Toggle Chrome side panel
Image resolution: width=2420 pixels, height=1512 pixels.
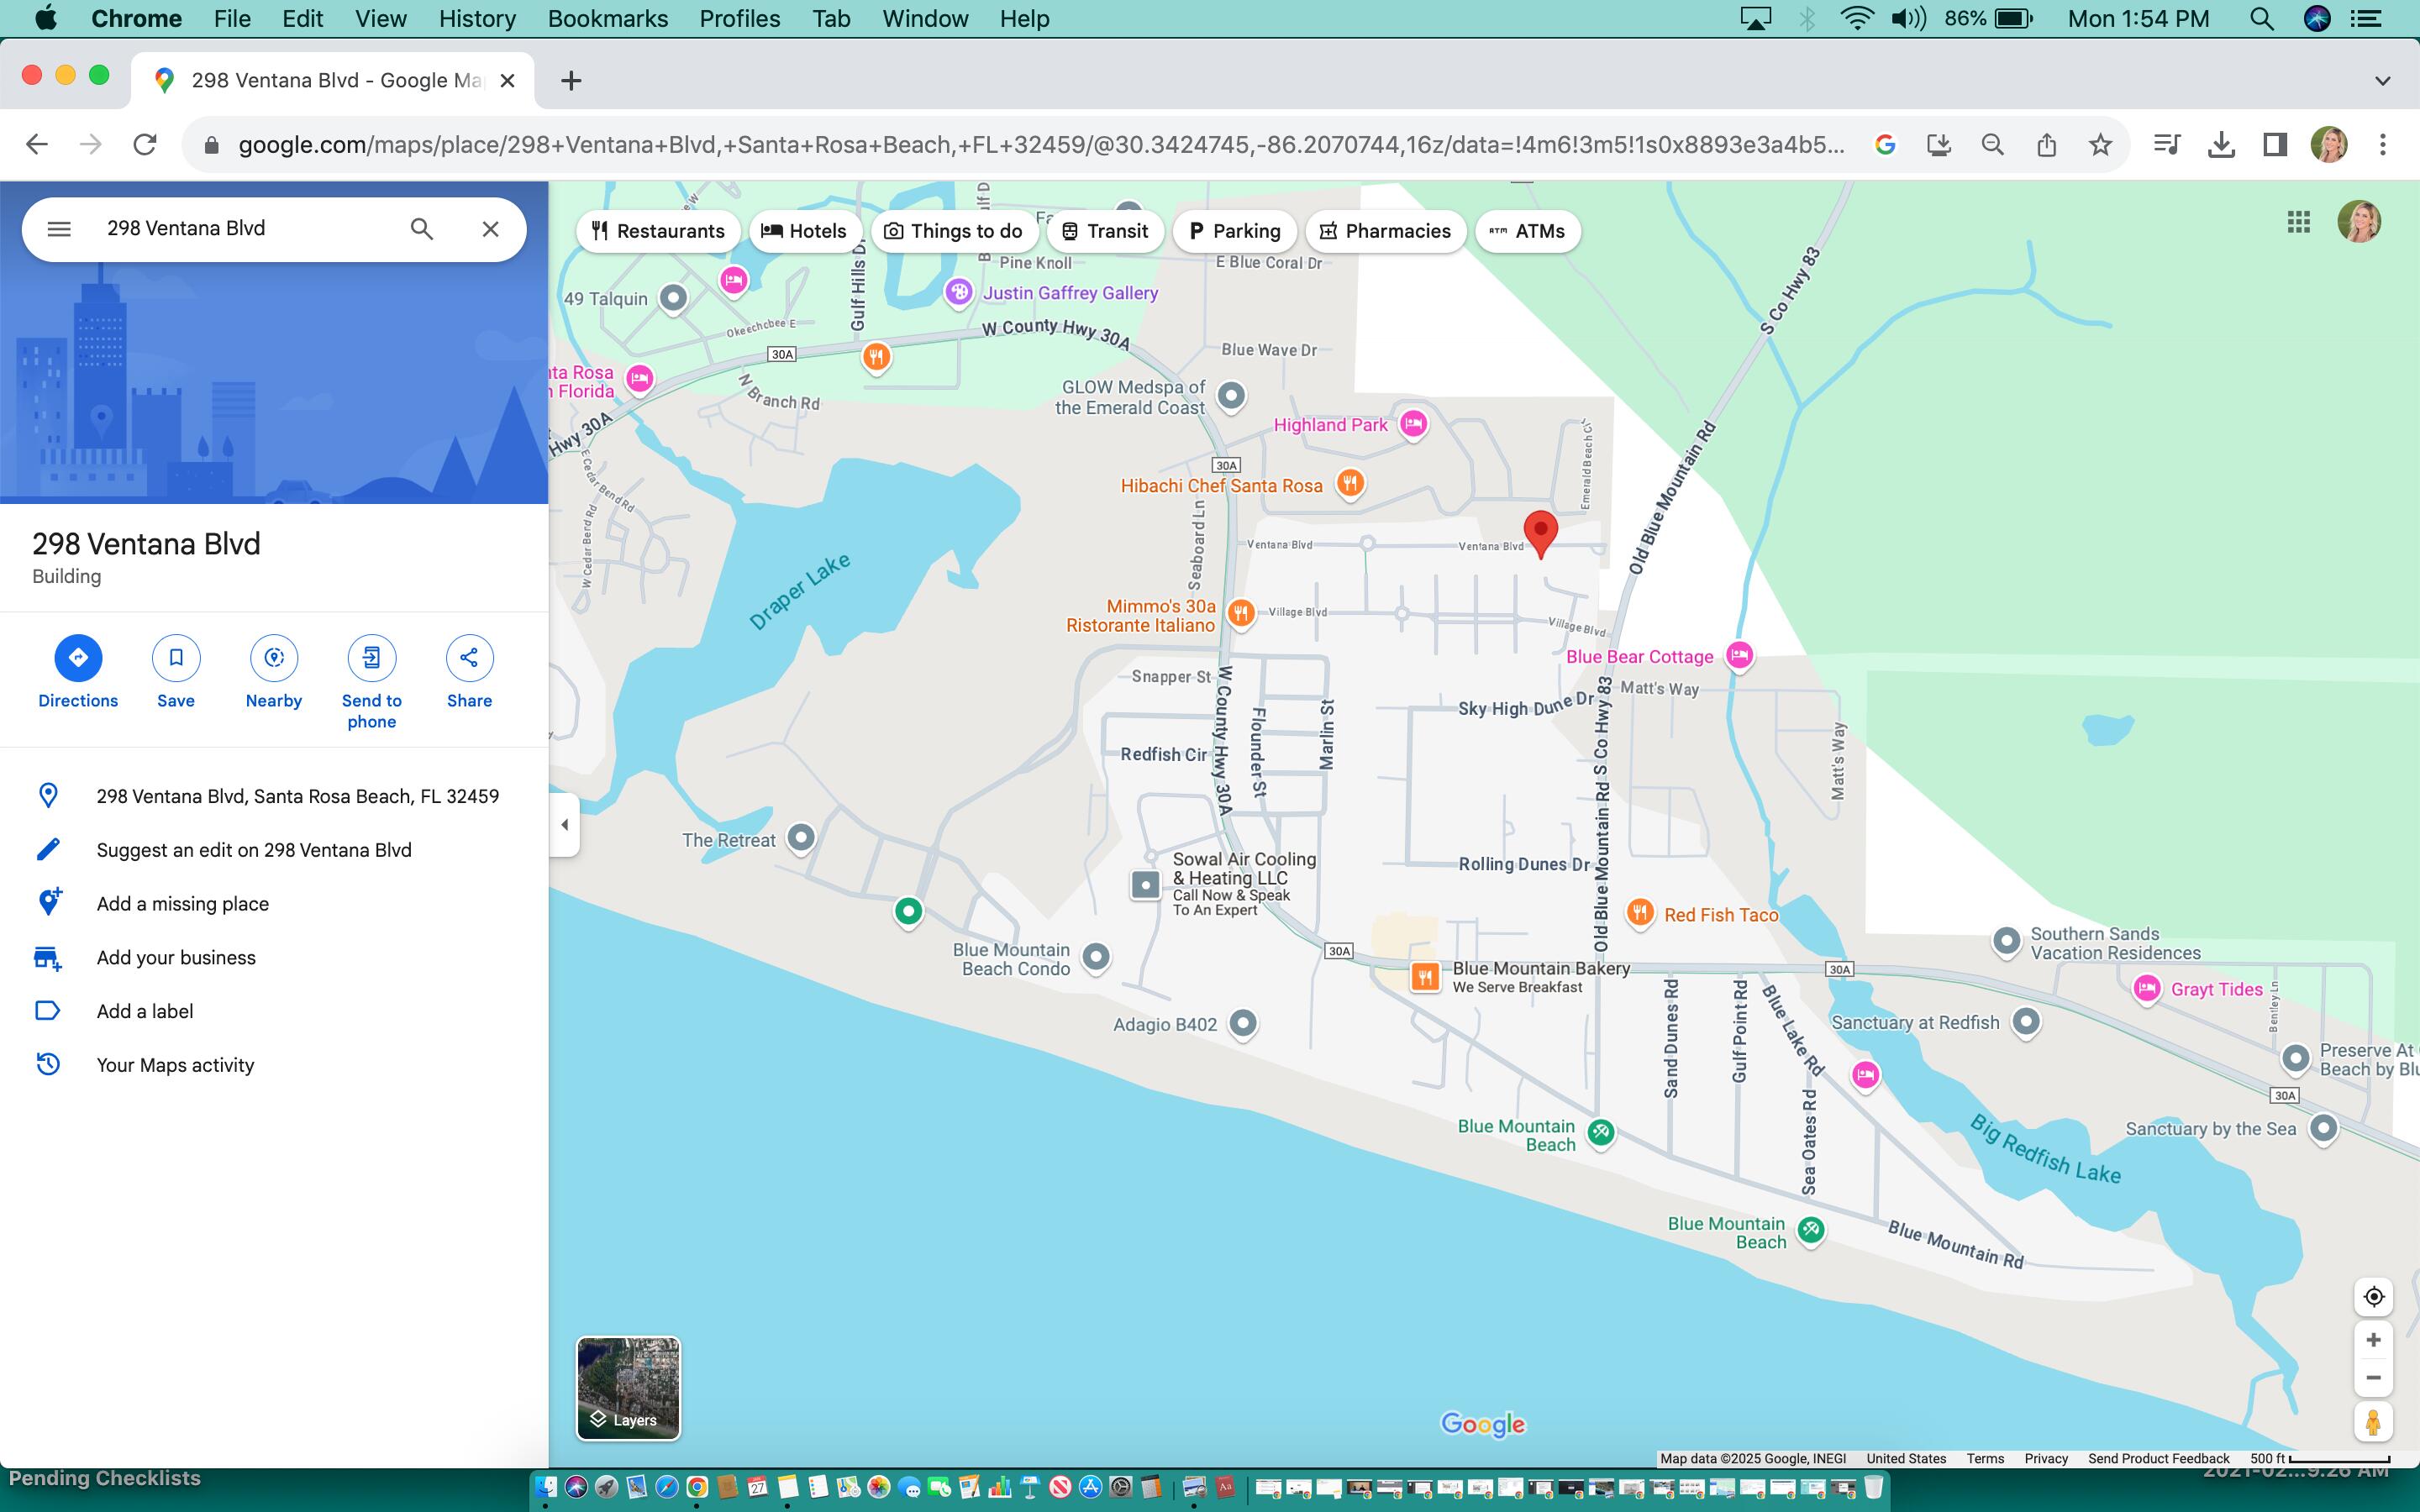coord(2275,145)
